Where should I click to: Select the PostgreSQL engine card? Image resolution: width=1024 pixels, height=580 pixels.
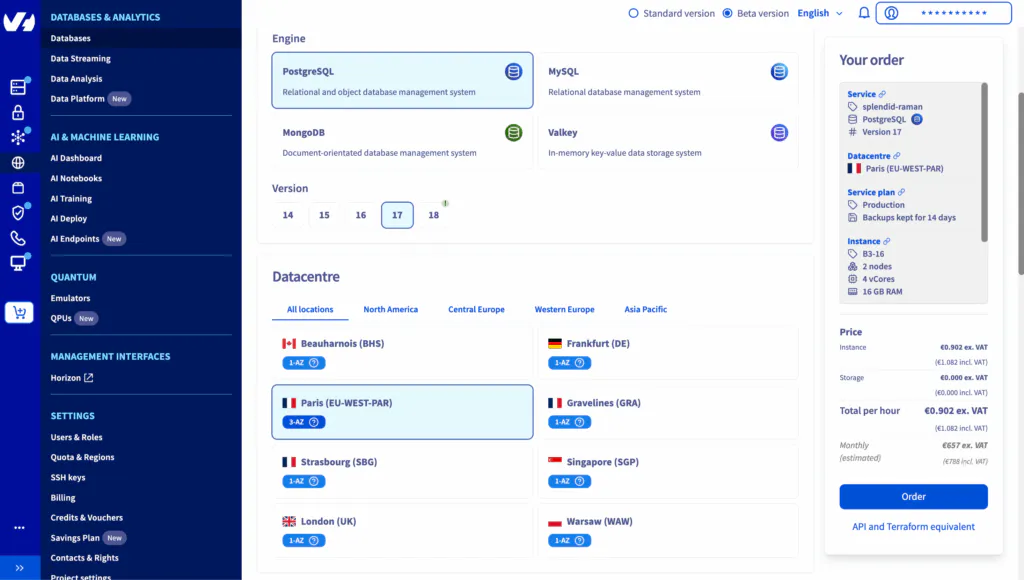coord(402,80)
